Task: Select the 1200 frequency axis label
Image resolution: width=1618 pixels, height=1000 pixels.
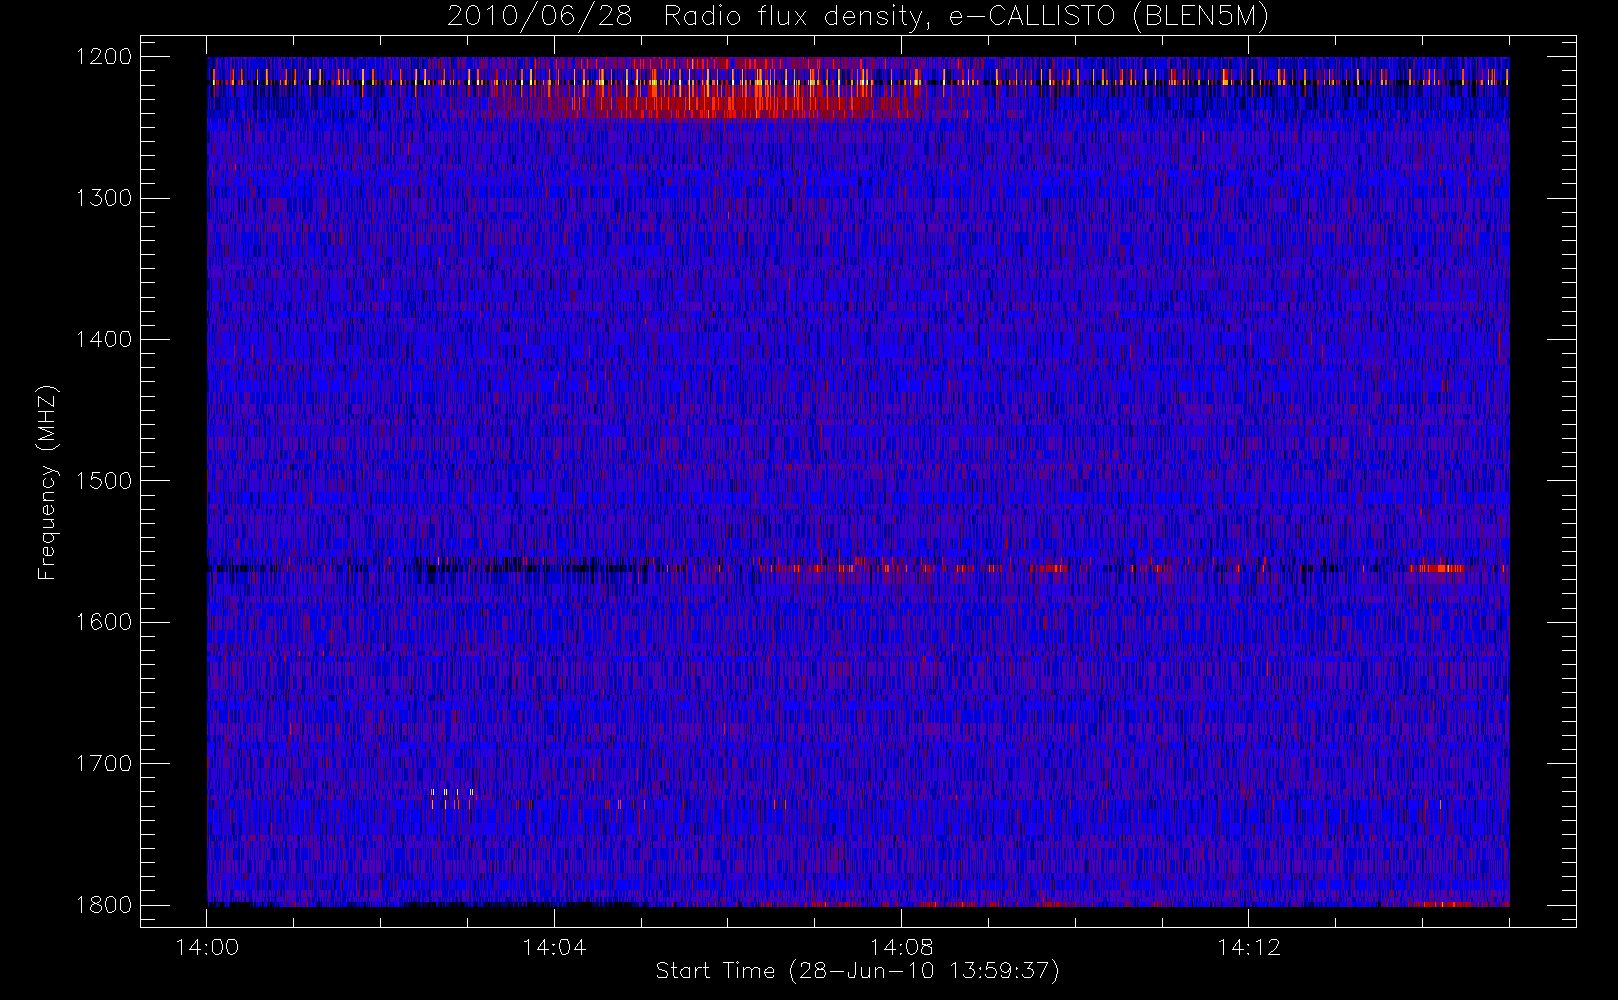Action: [104, 57]
